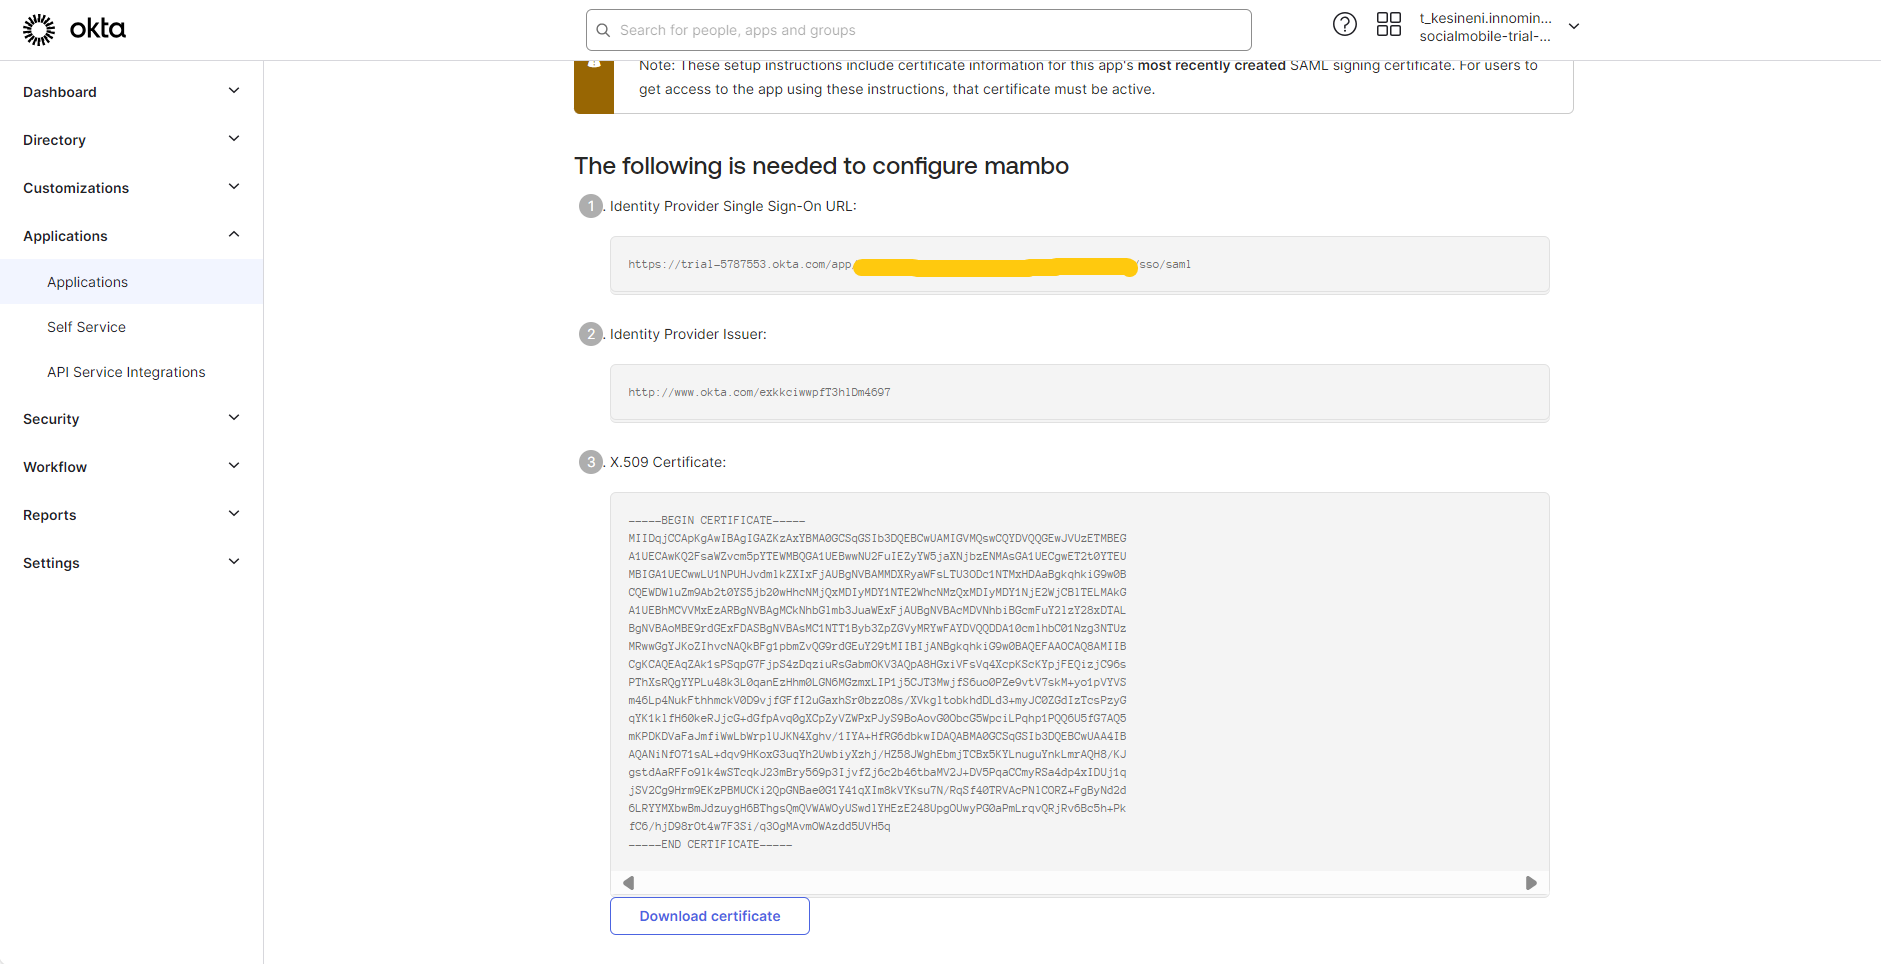This screenshot has width=1881, height=964.
Task: Click the Identity Provider Issuer URL field
Action: tap(1079, 392)
